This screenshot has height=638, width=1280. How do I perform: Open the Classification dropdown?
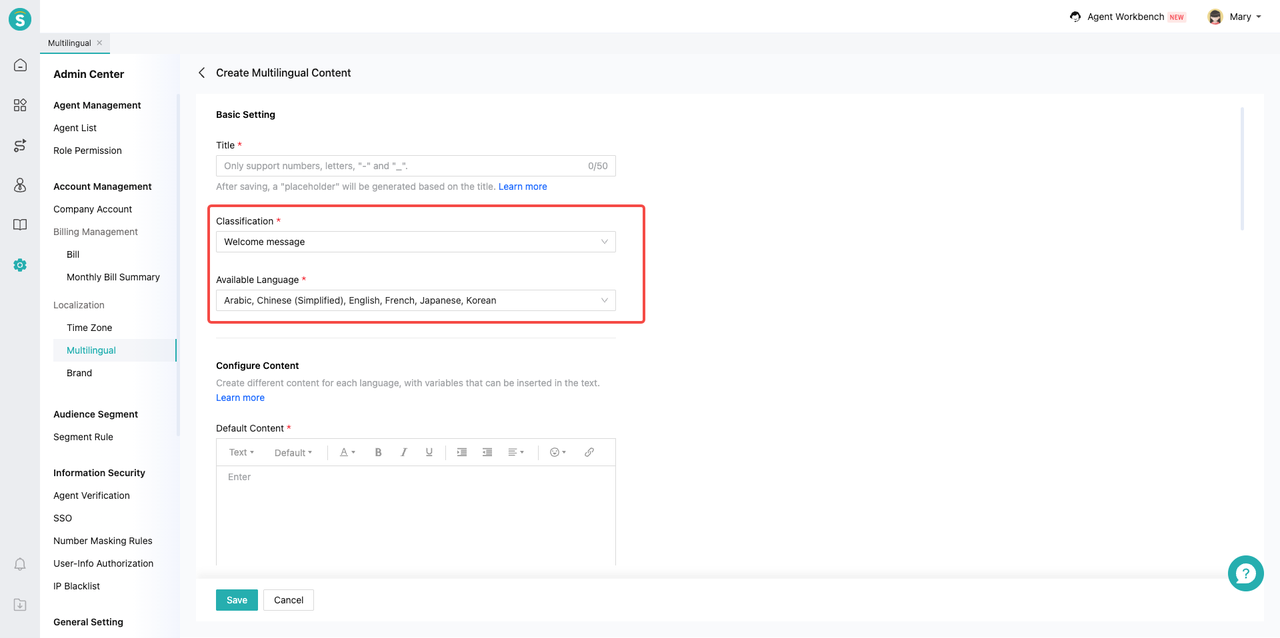tap(416, 242)
